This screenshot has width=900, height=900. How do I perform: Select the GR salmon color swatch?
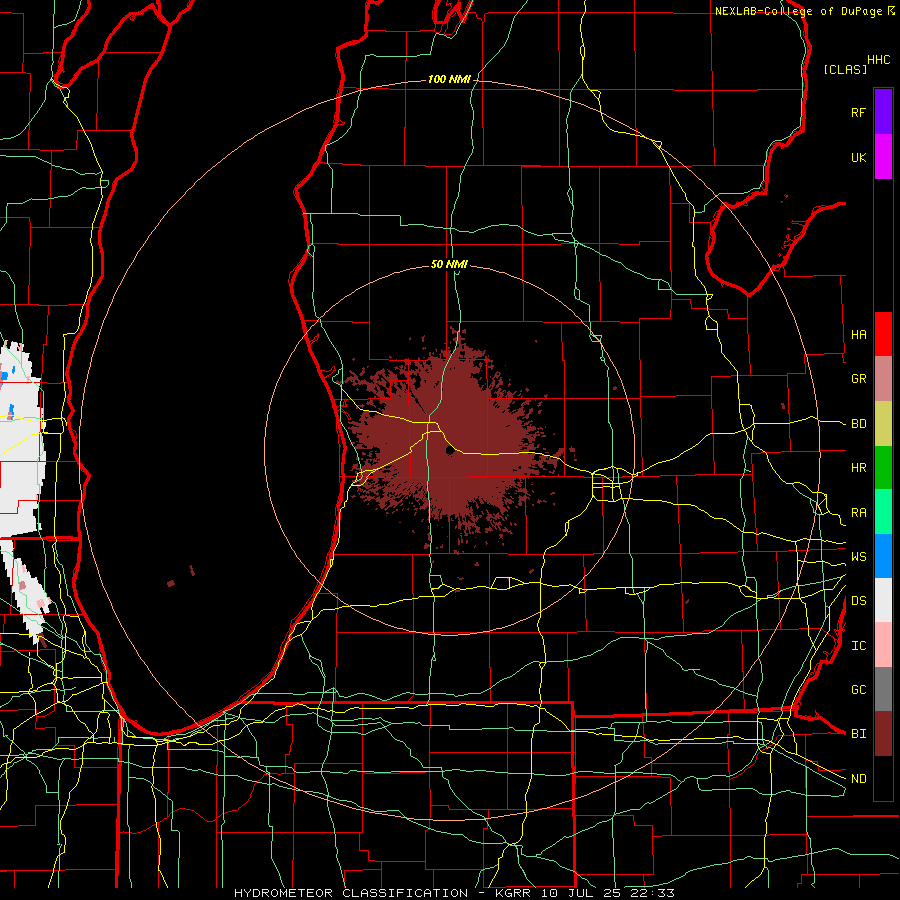click(883, 379)
